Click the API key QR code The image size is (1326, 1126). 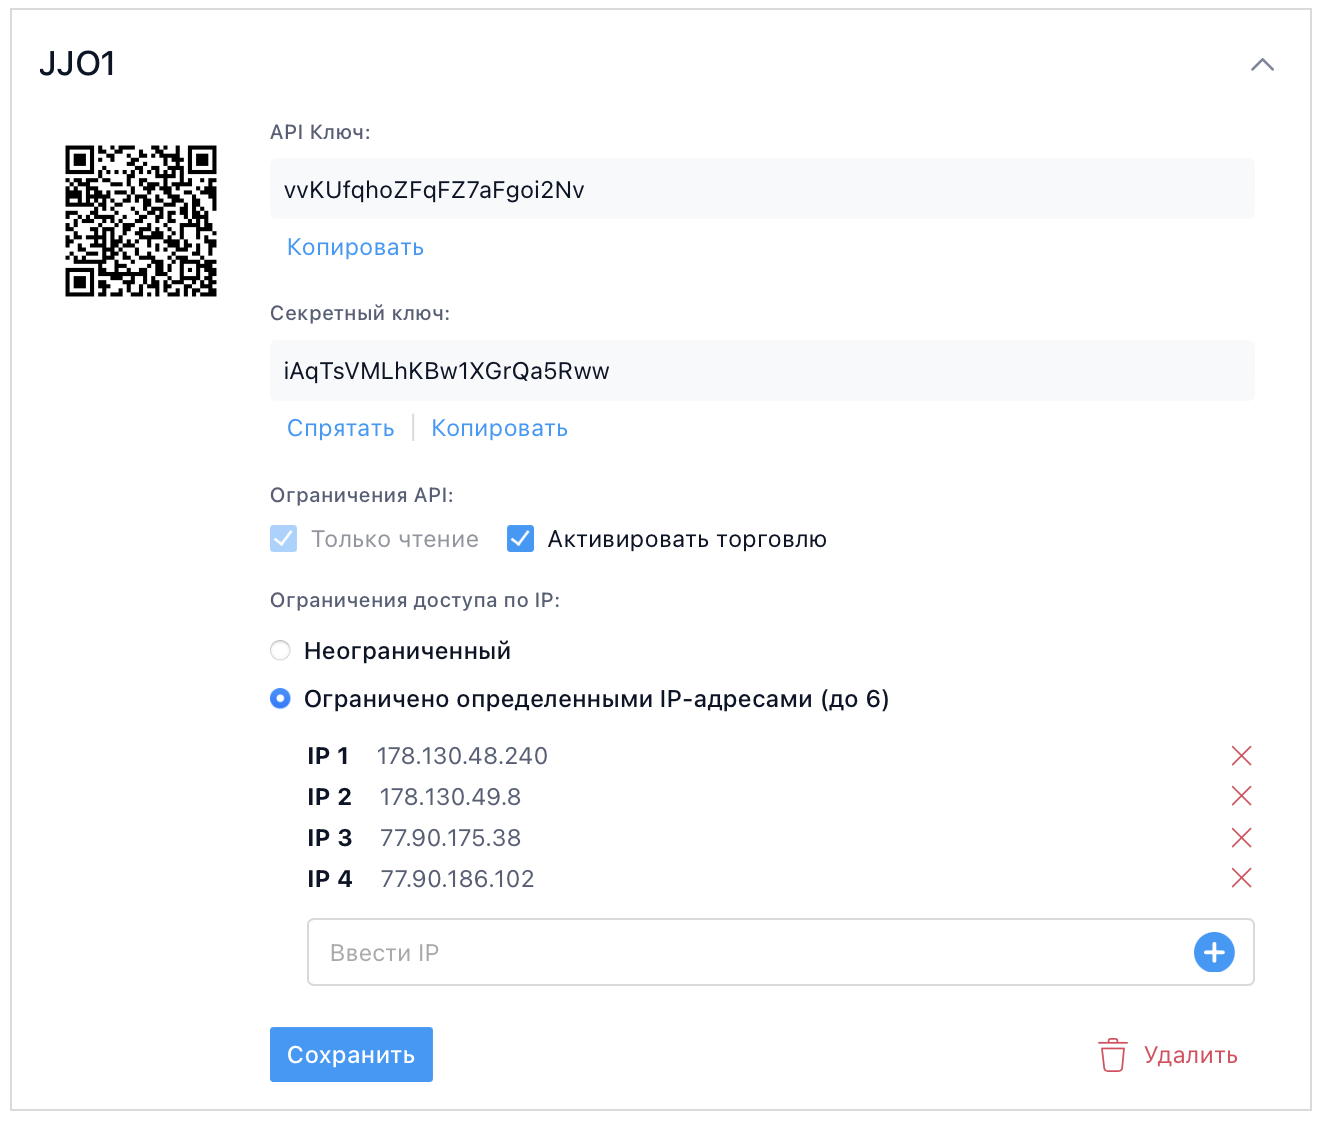tap(141, 221)
